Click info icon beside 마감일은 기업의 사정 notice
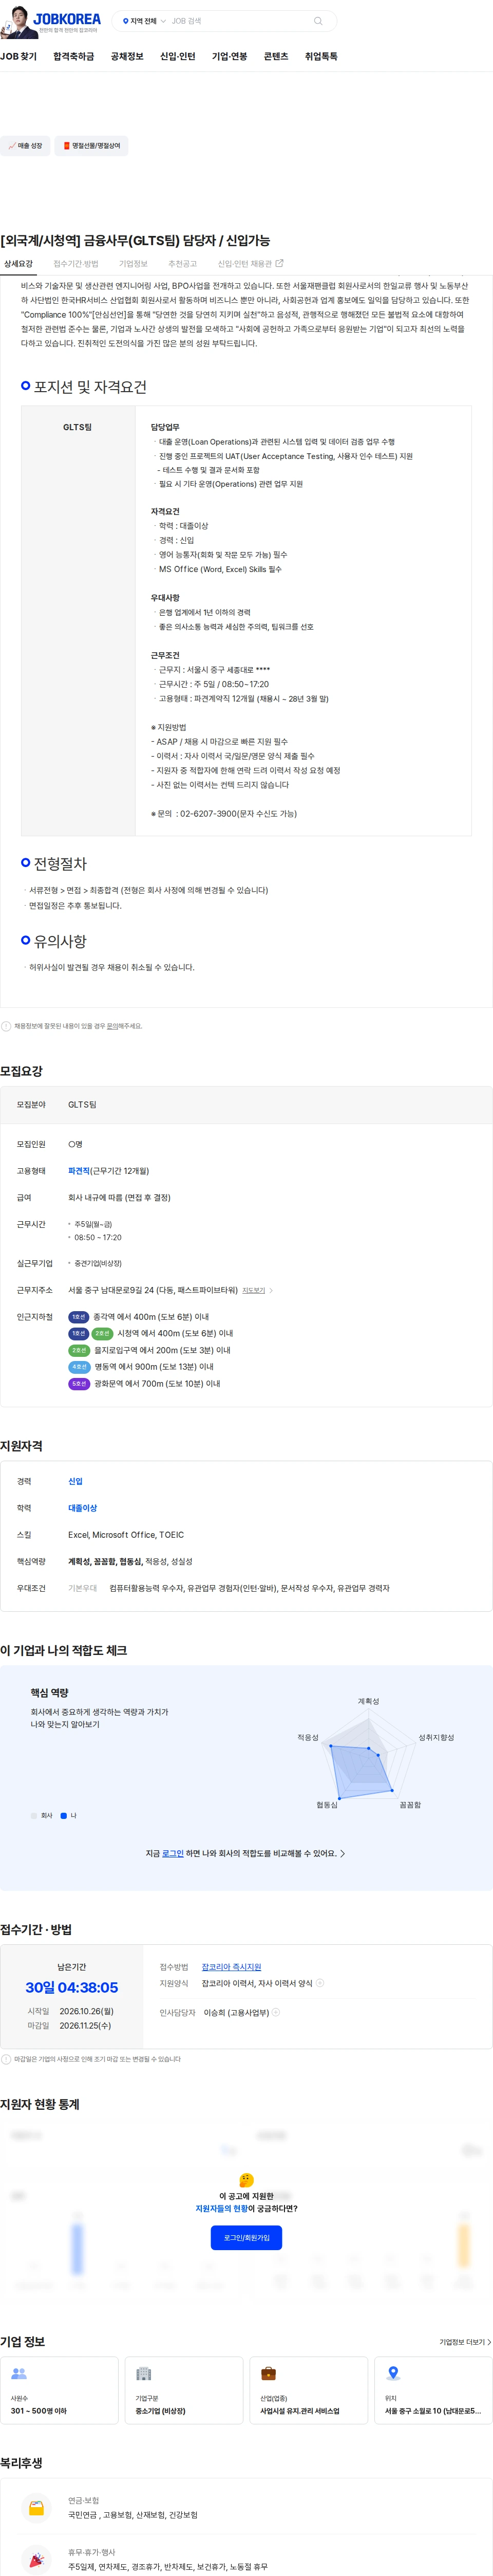 (6, 2059)
